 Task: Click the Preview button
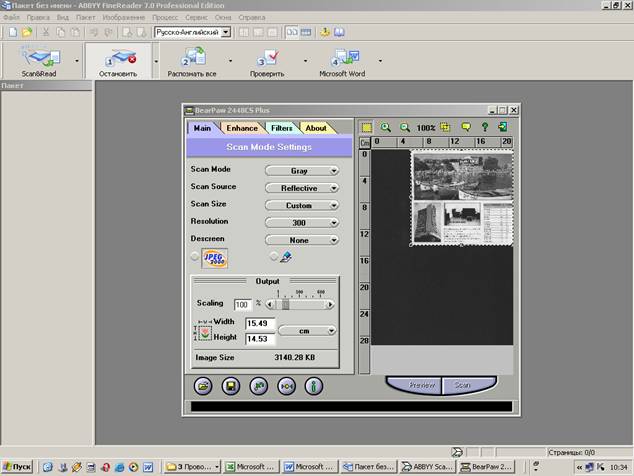(x=416, y=385)
